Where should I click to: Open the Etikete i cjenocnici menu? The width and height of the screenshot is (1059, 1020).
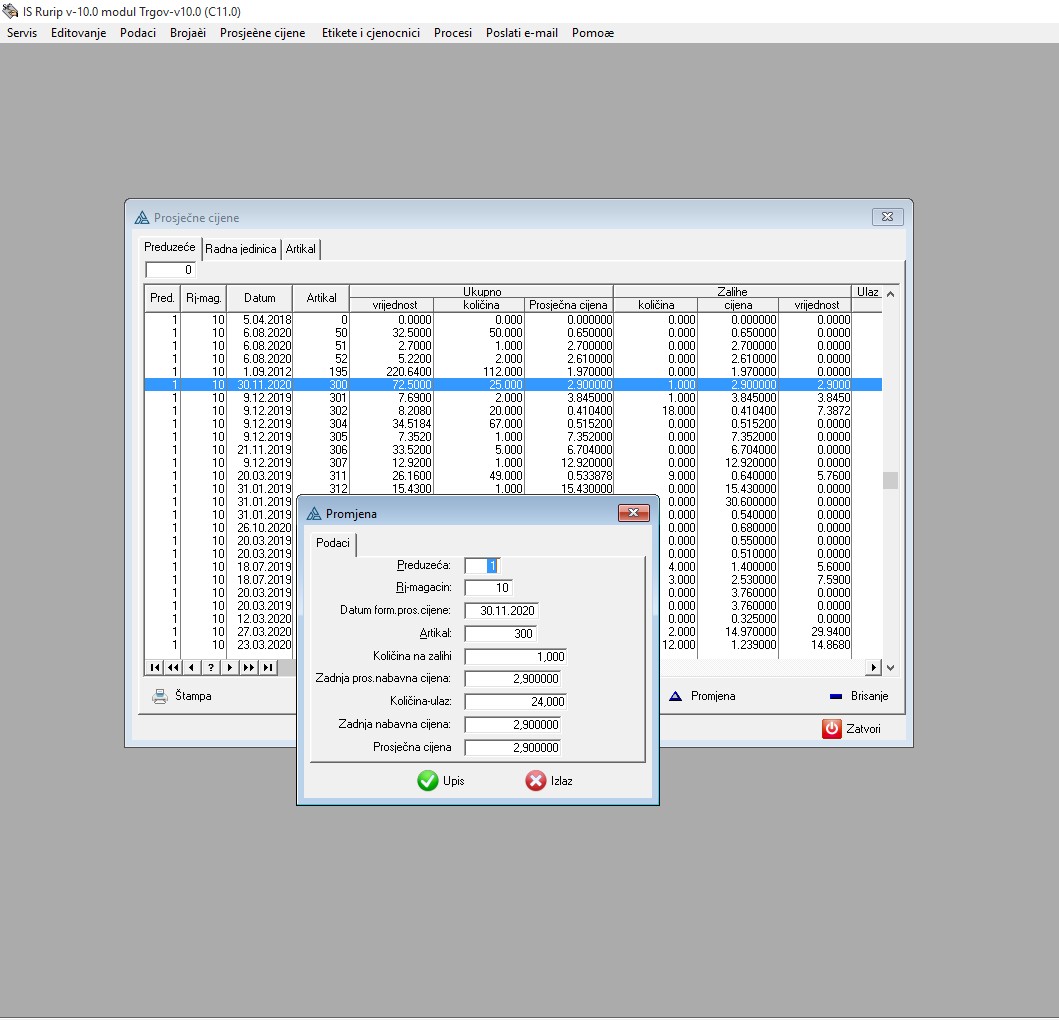coord(370,33)
